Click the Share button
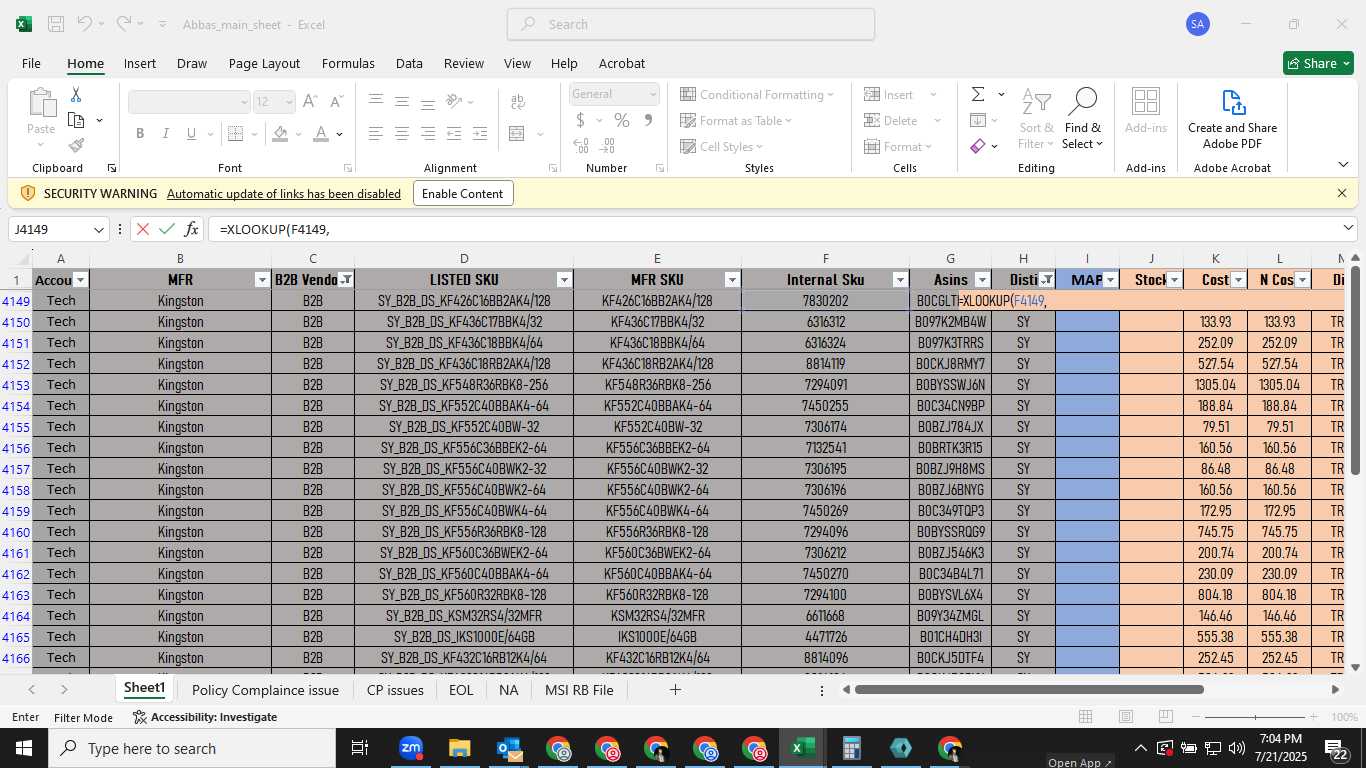Screen dimensions: 1366x768 tap(1318, 63)
